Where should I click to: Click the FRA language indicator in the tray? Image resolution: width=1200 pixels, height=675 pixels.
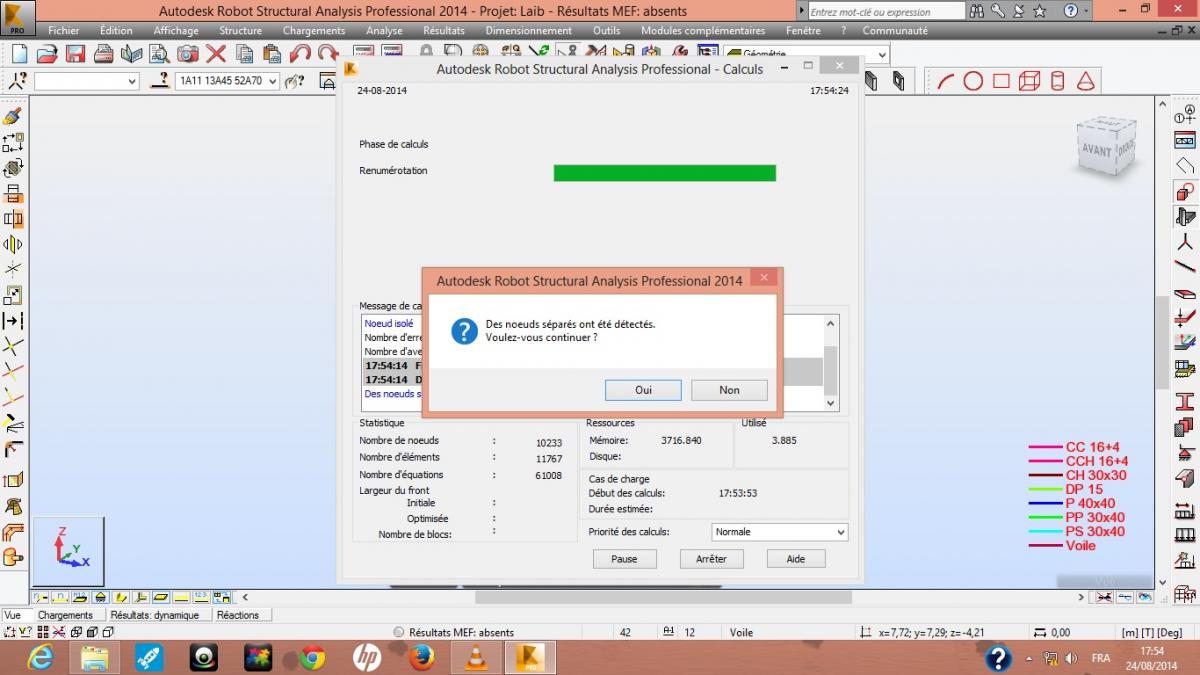[1101, 658]
